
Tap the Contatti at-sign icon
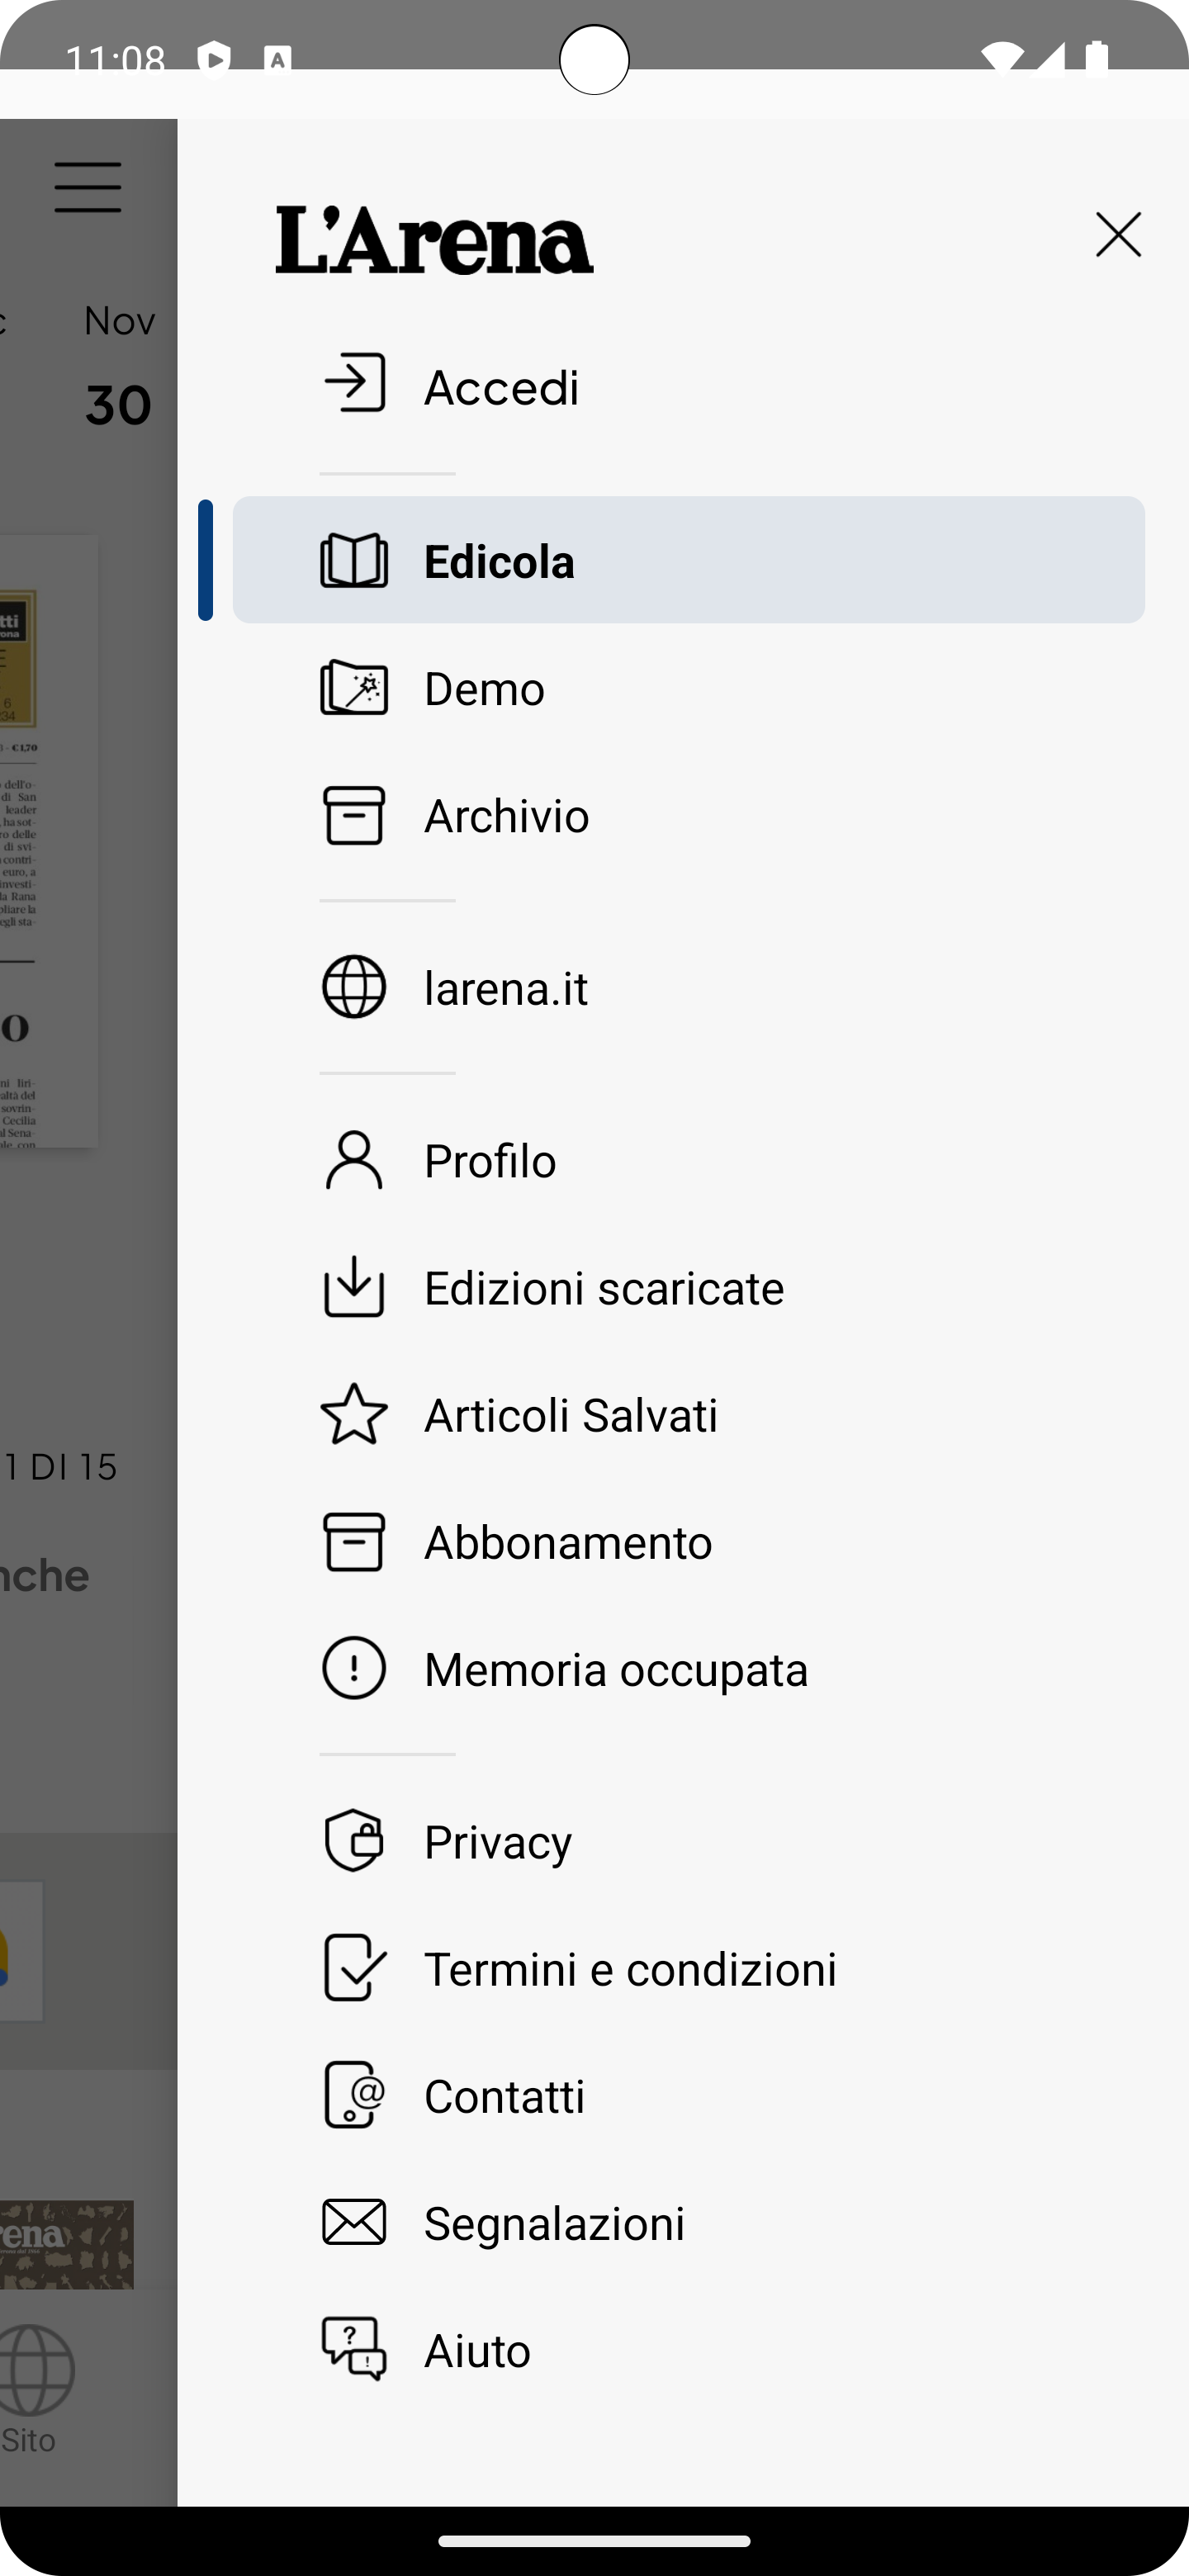pos(354,2095)
